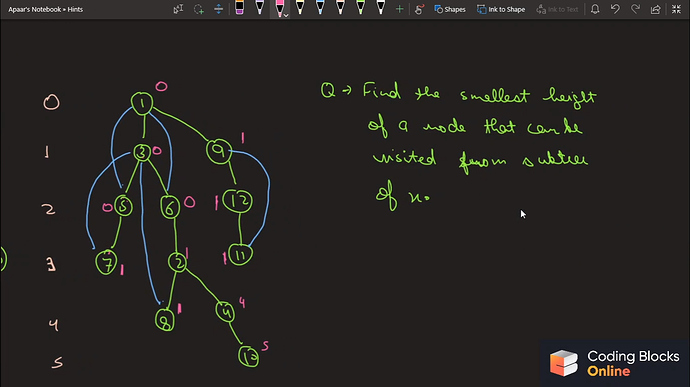Toggle Draw with Touch mode

point(419,9)
